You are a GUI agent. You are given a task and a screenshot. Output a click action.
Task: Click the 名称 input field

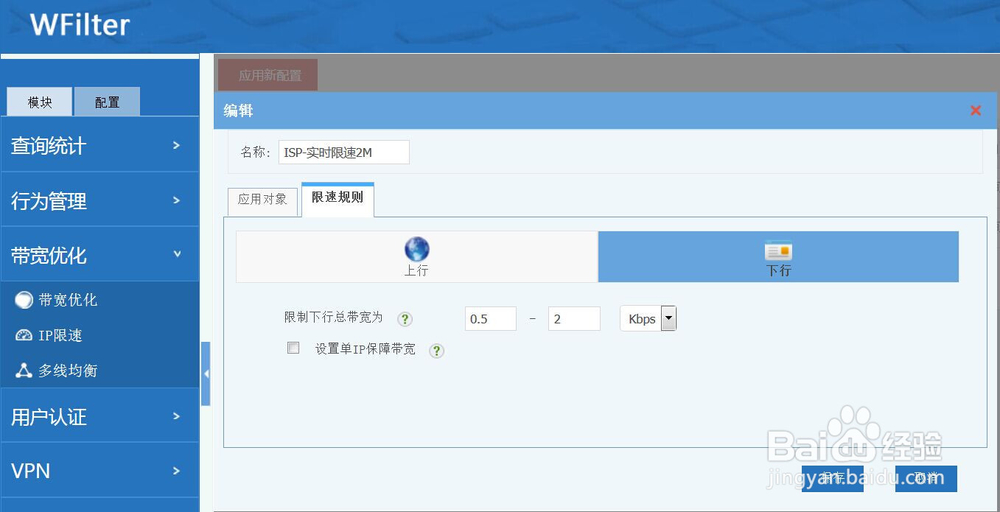tap(344, 152)
